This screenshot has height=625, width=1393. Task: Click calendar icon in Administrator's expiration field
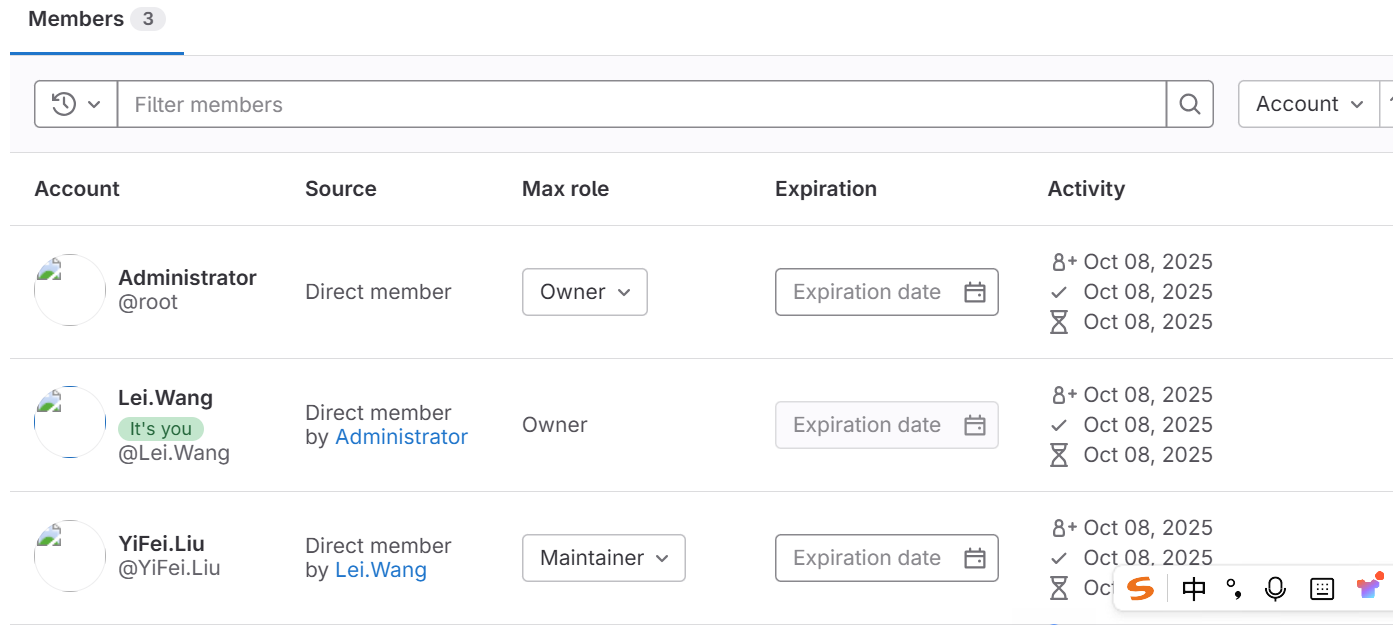[974, 292]
